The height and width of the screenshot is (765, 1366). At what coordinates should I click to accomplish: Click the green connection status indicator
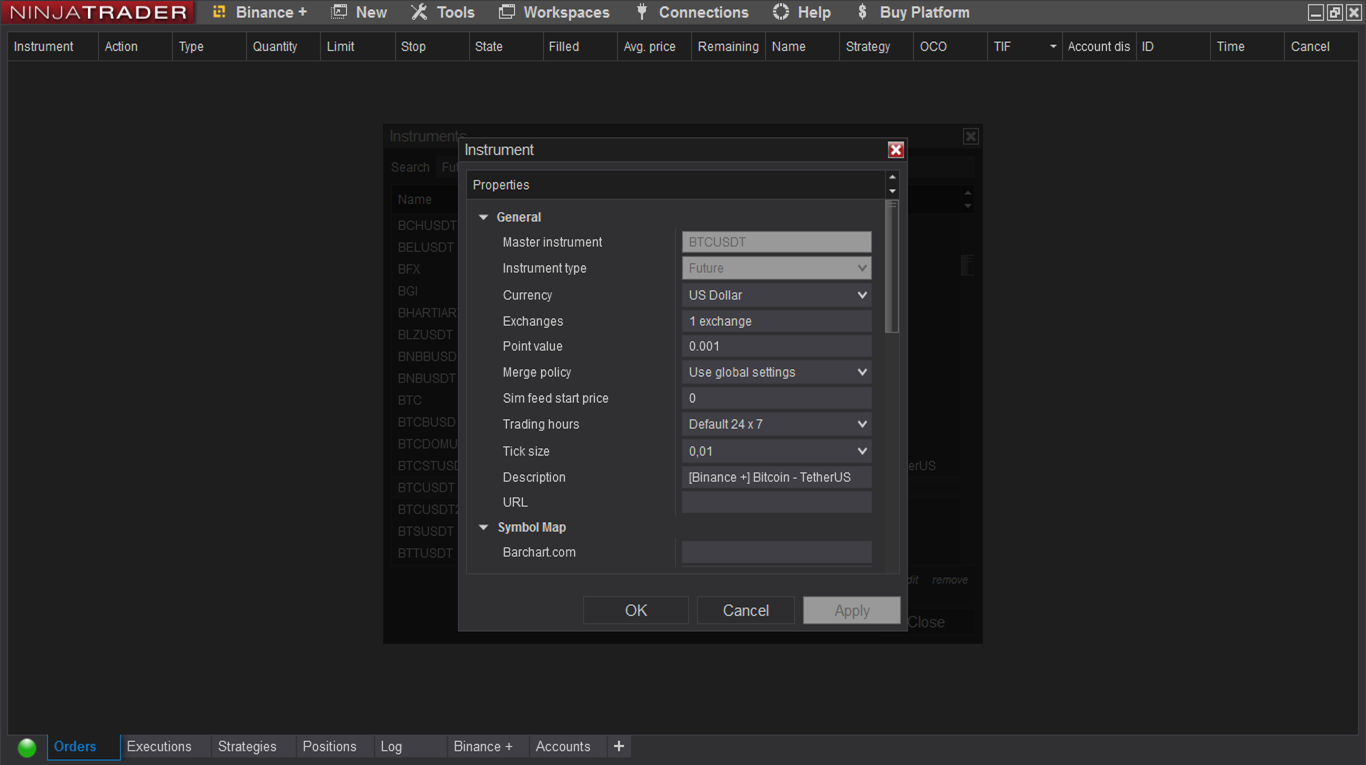27,747
